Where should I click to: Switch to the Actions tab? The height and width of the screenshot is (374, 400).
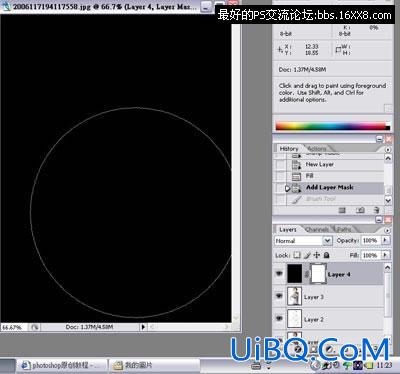[317, 149]
